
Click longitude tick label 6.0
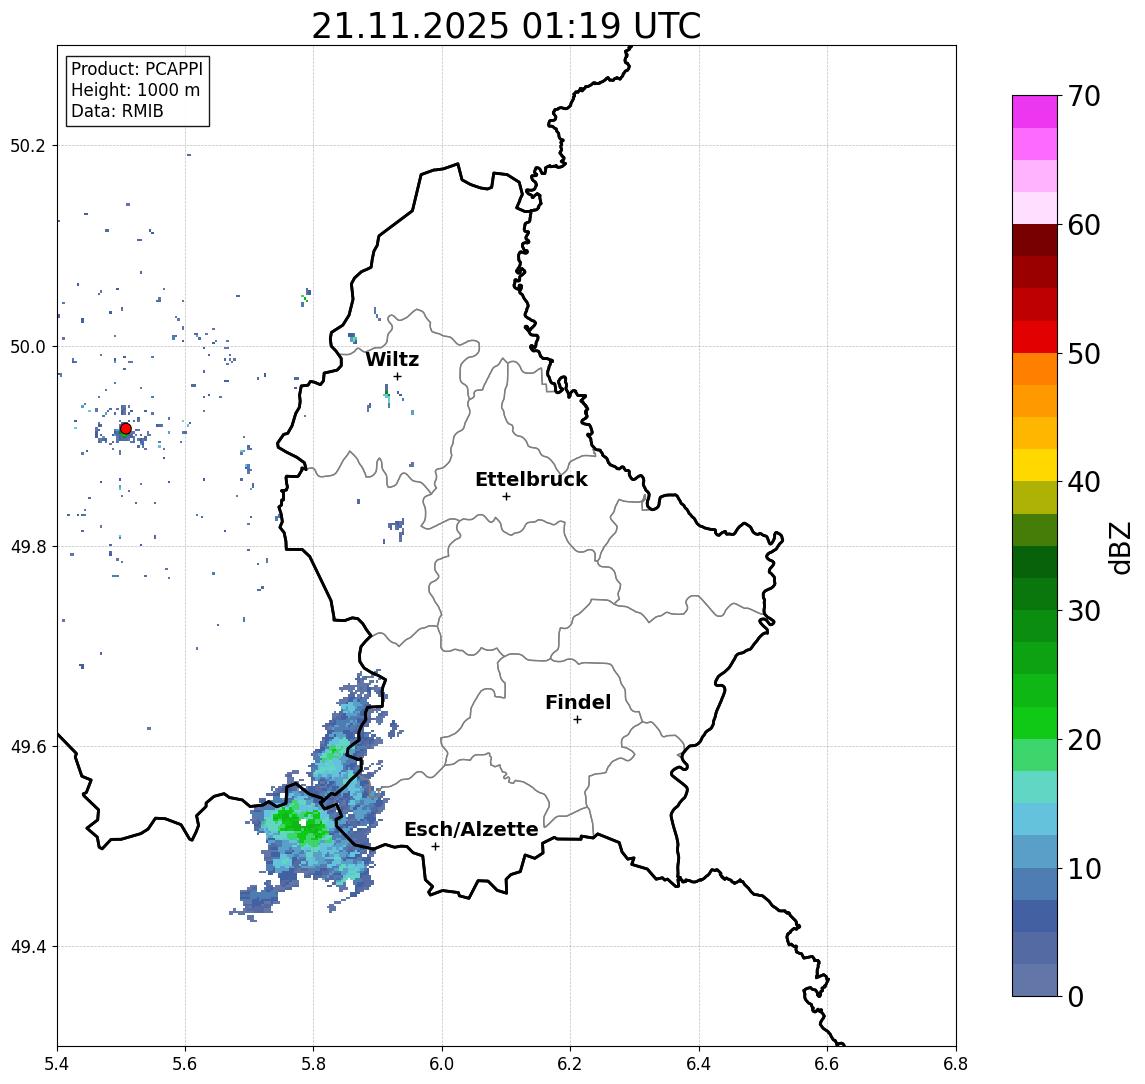click(442, 1063)
